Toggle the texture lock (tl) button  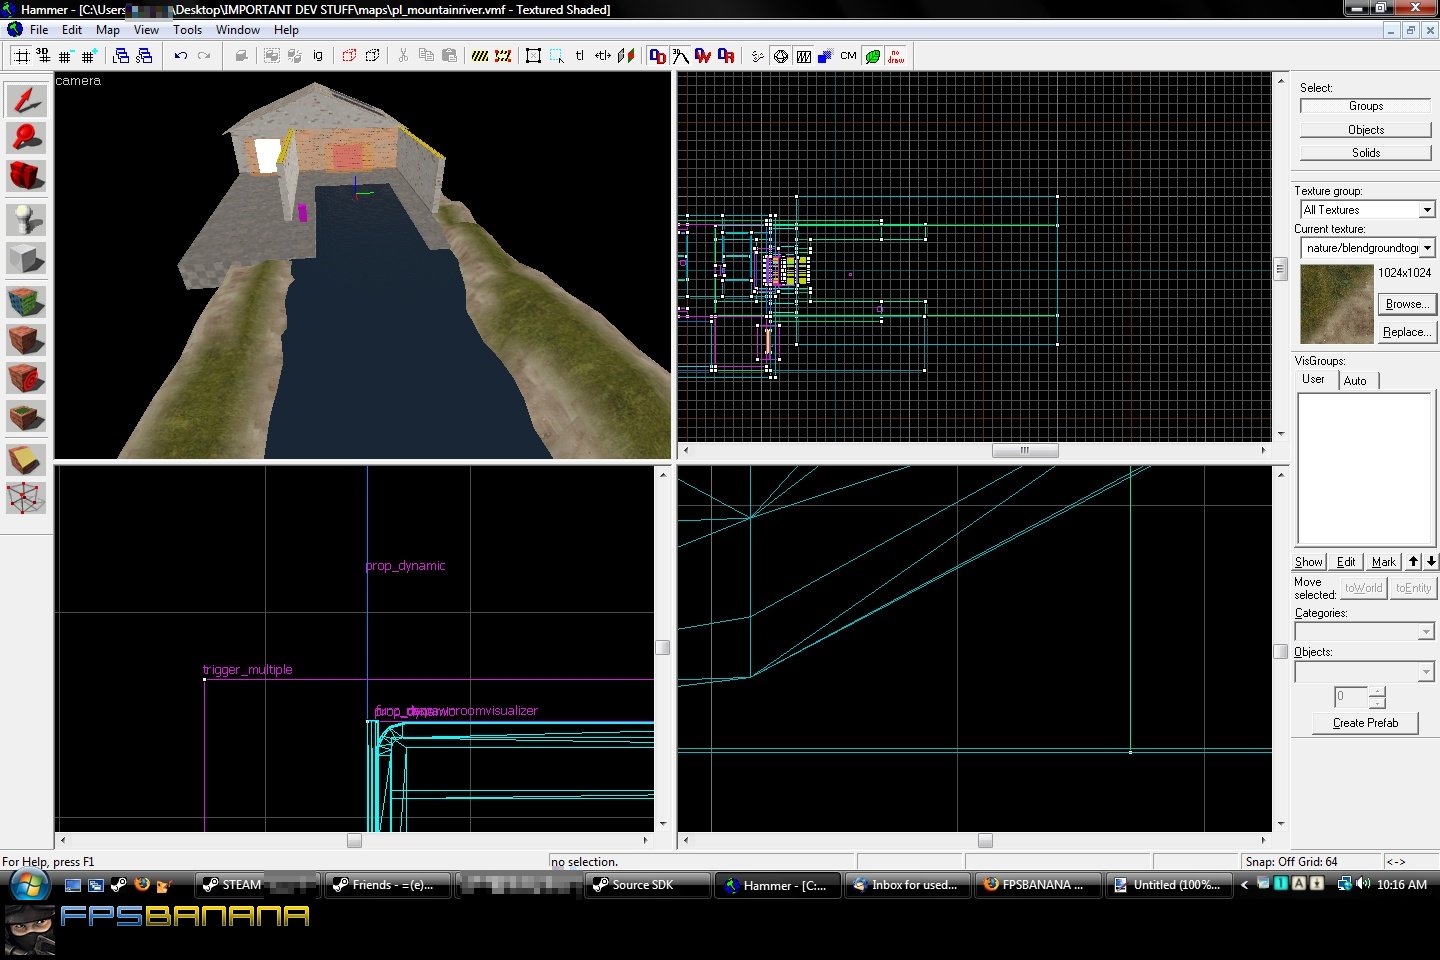coord(580,56)
